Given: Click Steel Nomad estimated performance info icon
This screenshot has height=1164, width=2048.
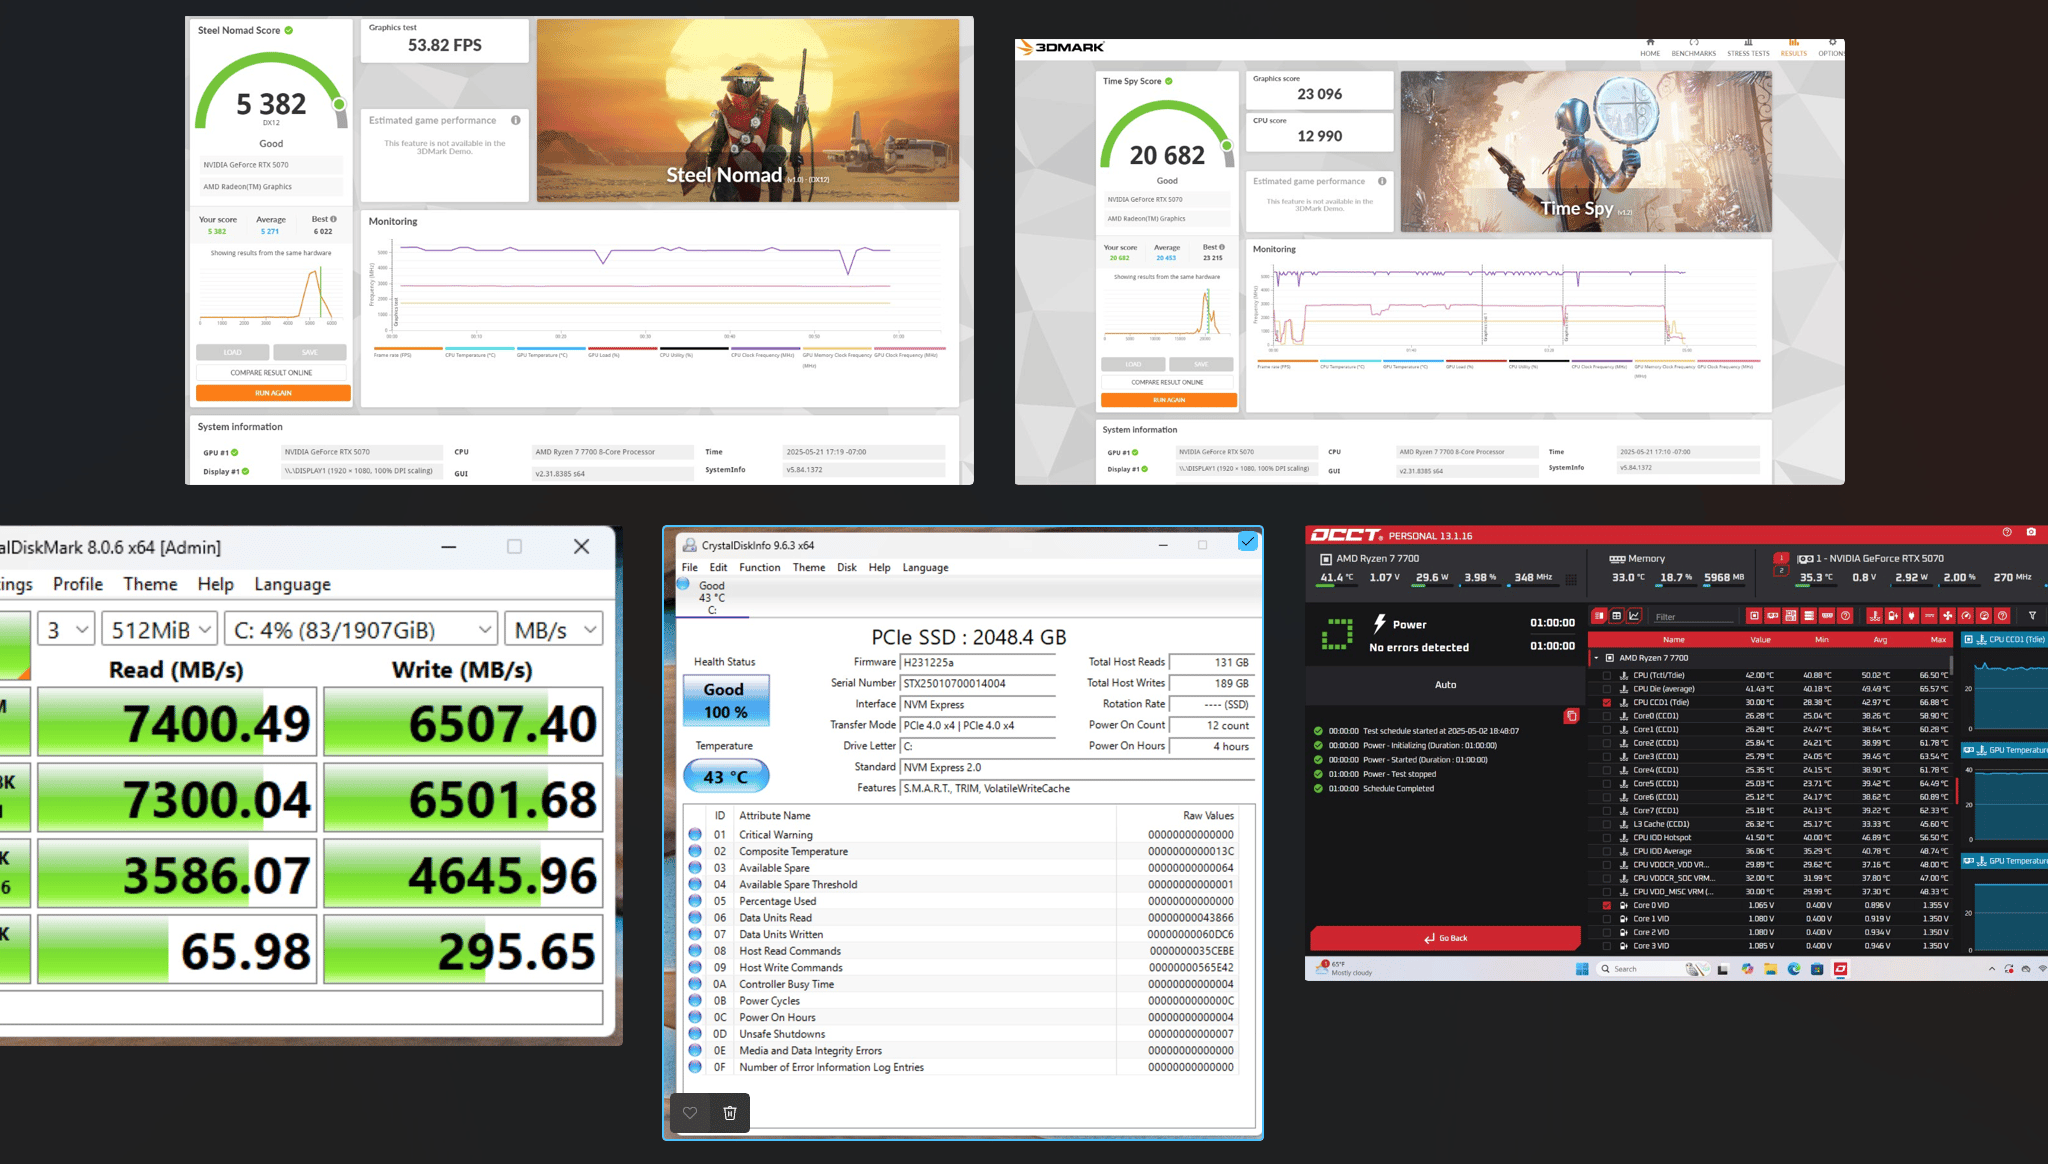Looking at the screenshot, I should [x=516, y=120].
